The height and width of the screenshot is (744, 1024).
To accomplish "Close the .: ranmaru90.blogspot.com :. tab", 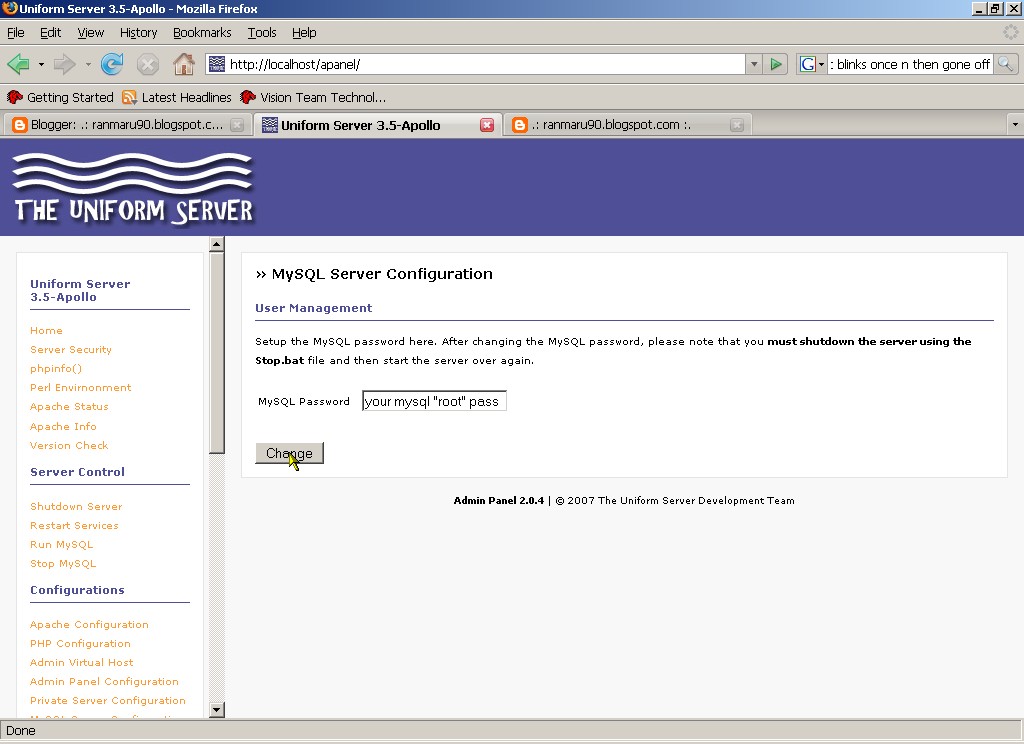I will (737, 125).
